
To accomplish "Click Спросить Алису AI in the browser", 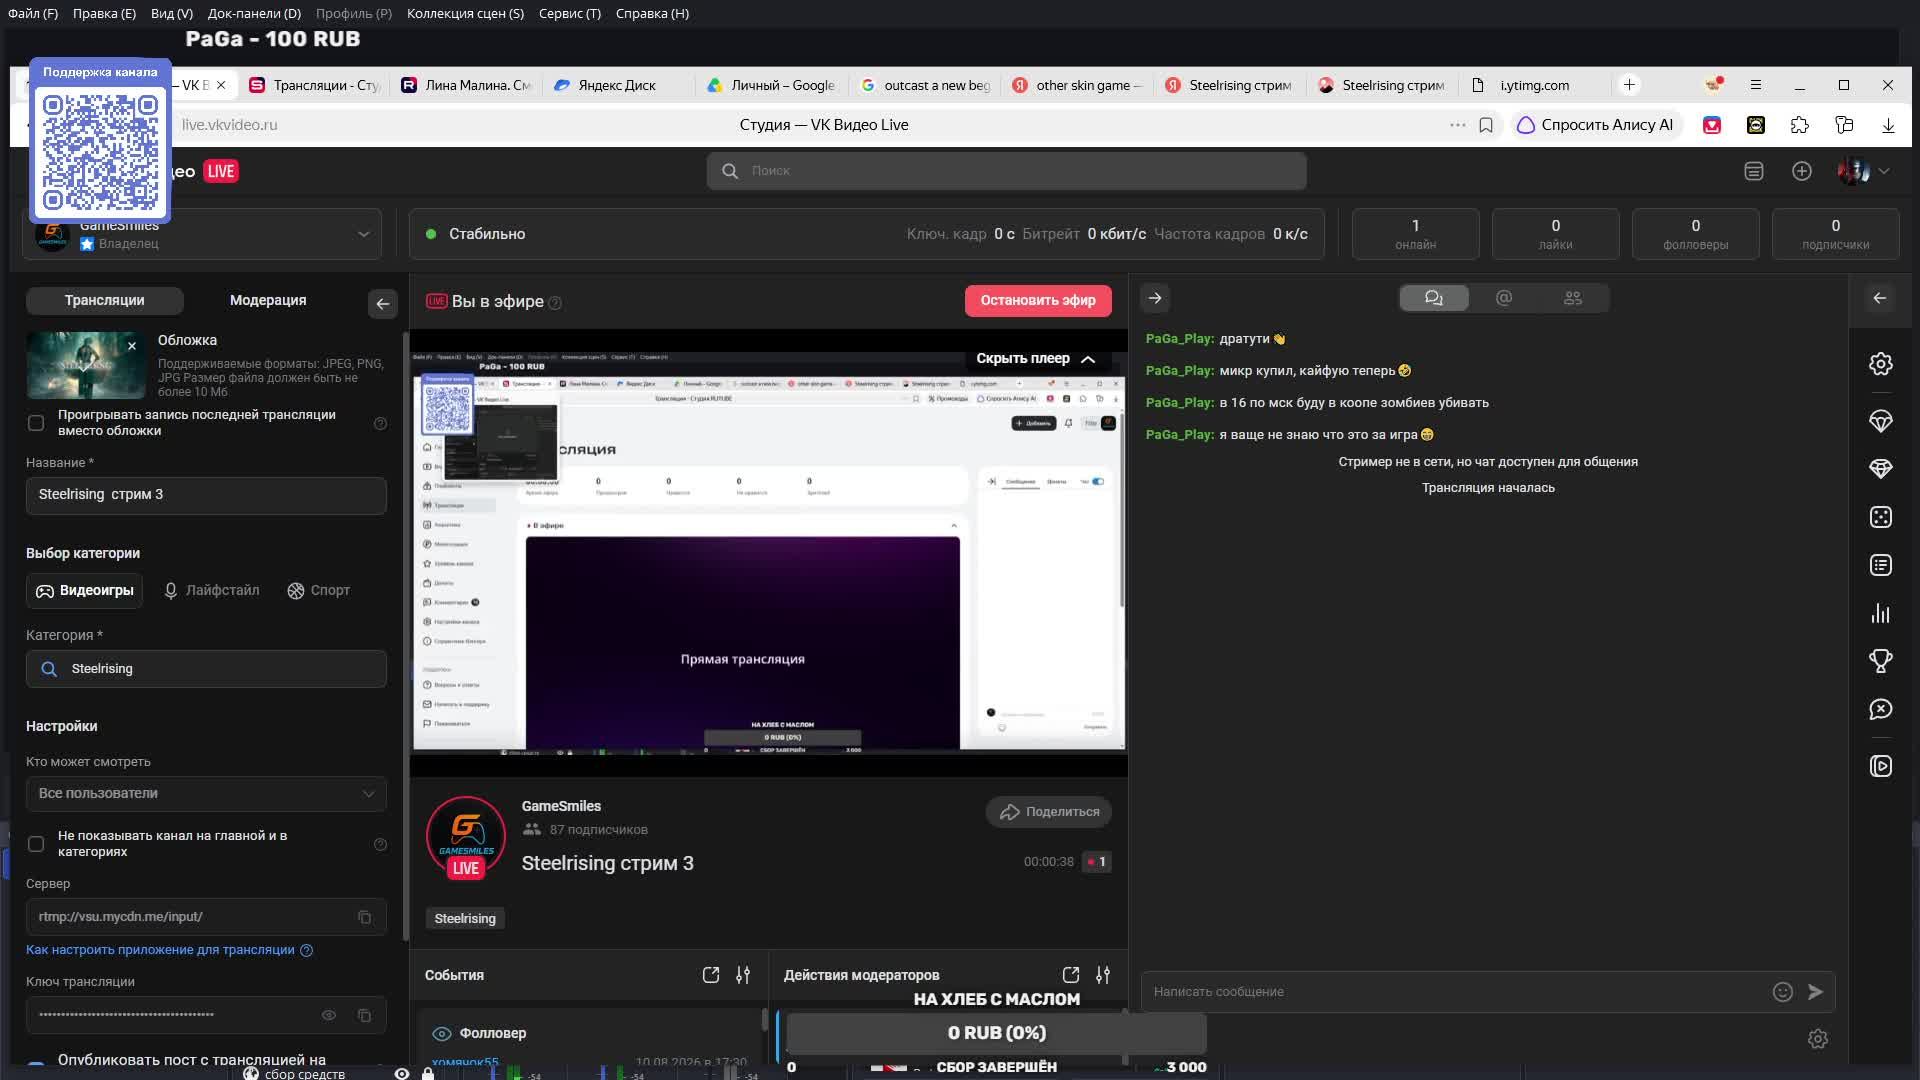I will (1595, 125).
